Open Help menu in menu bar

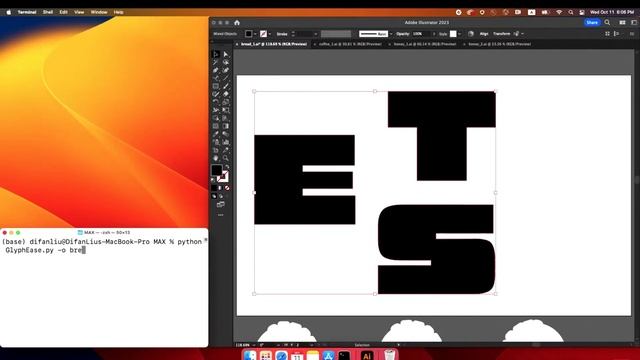118,12
